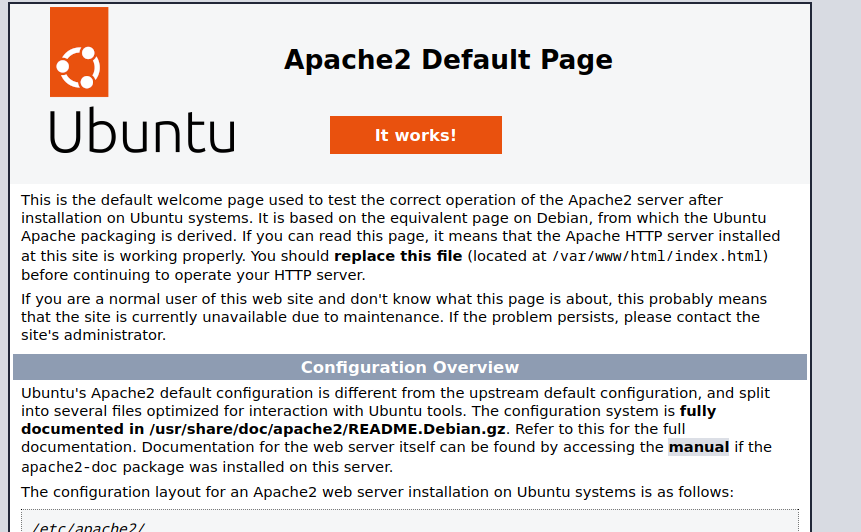
Task: Click the line "The configuration layout for an Apache2"
Action: coord(377,492)
